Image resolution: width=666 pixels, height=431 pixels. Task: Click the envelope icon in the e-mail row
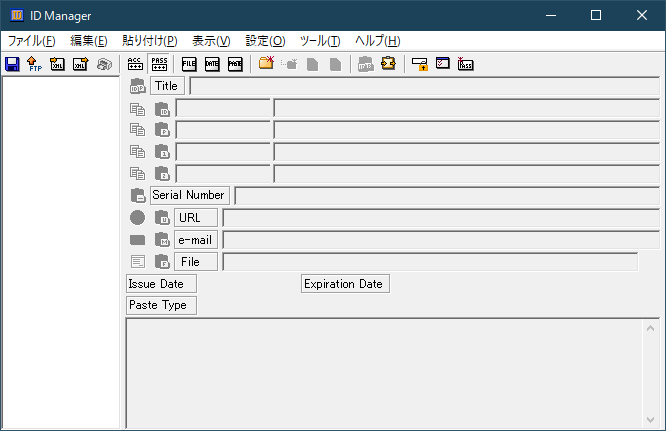(137, 240)
